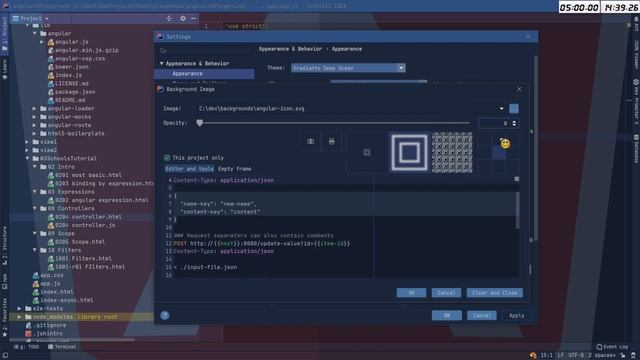Expand the node_modules library root folder
Screen dimensions: 640x360
(19, 317)
